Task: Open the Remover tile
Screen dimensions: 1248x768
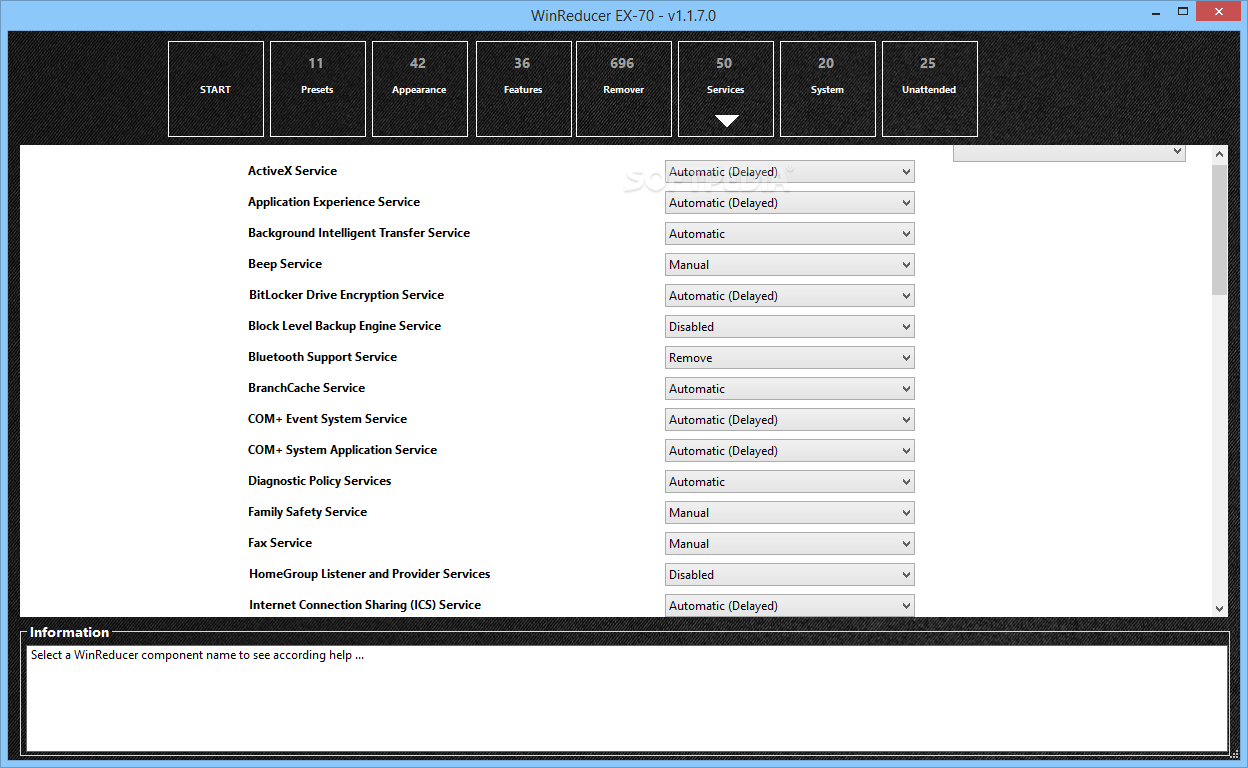Action: click(624, 89)
